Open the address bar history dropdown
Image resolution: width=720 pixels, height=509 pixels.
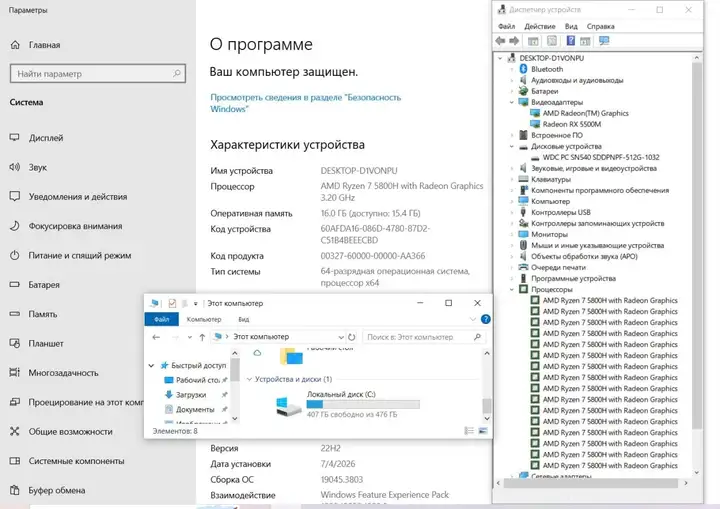point(341,337)
